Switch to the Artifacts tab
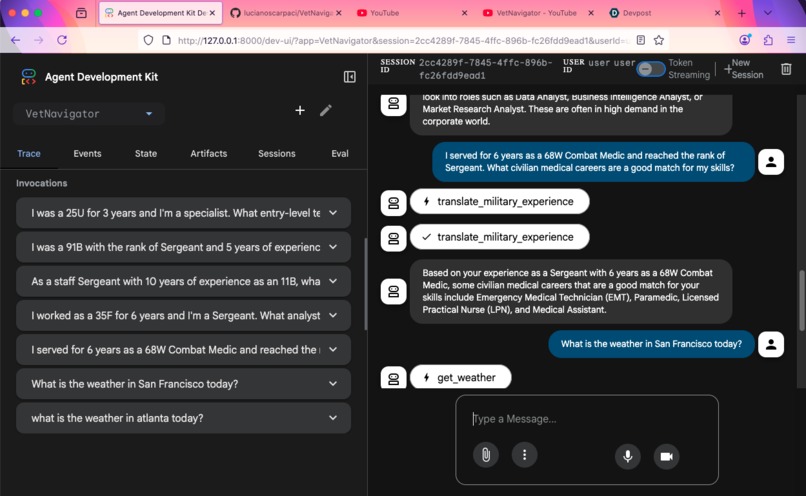 pyautogui.click(x=209, y=154)
